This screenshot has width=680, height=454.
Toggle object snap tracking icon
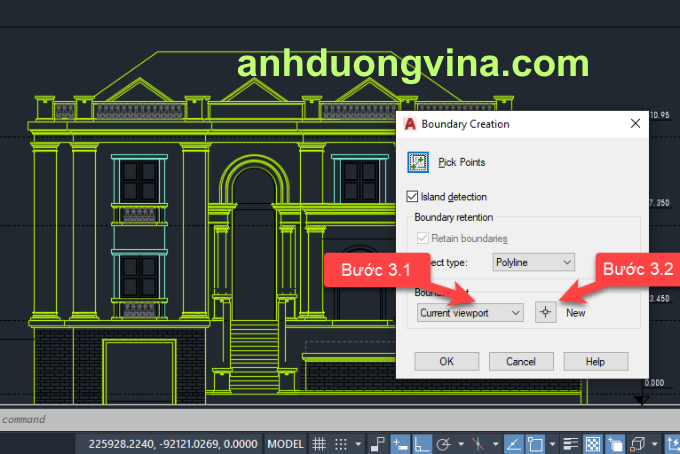[x=511, y=443]
